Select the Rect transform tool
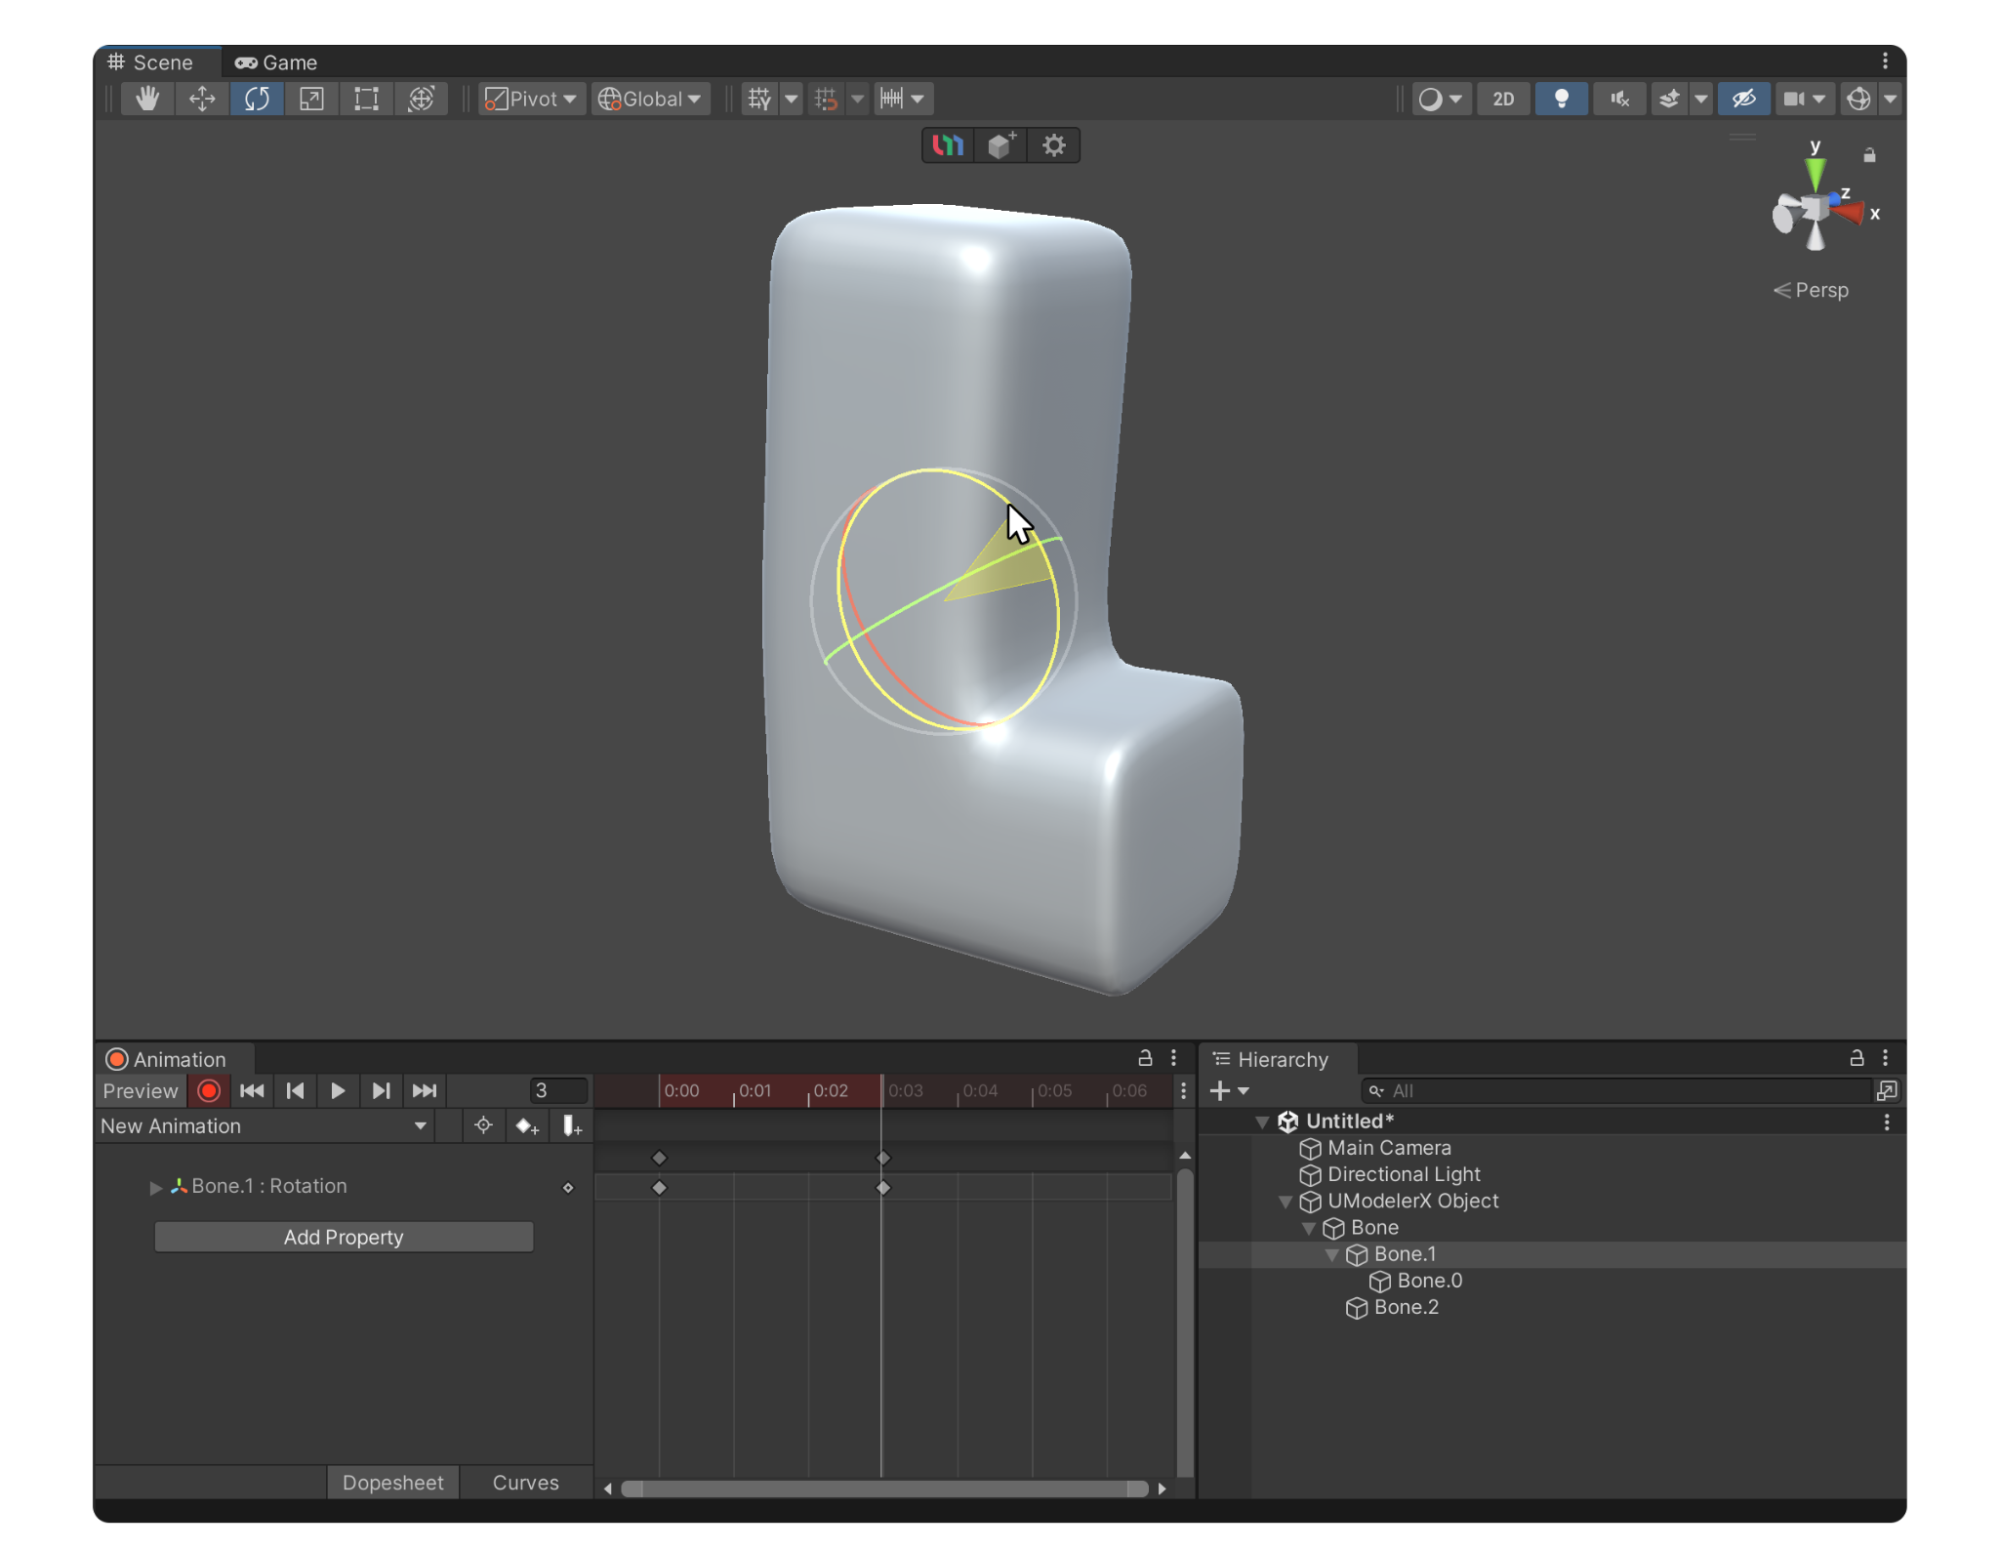The image size is (1999, 1567). pyautogui.click(x=366, y=99)
